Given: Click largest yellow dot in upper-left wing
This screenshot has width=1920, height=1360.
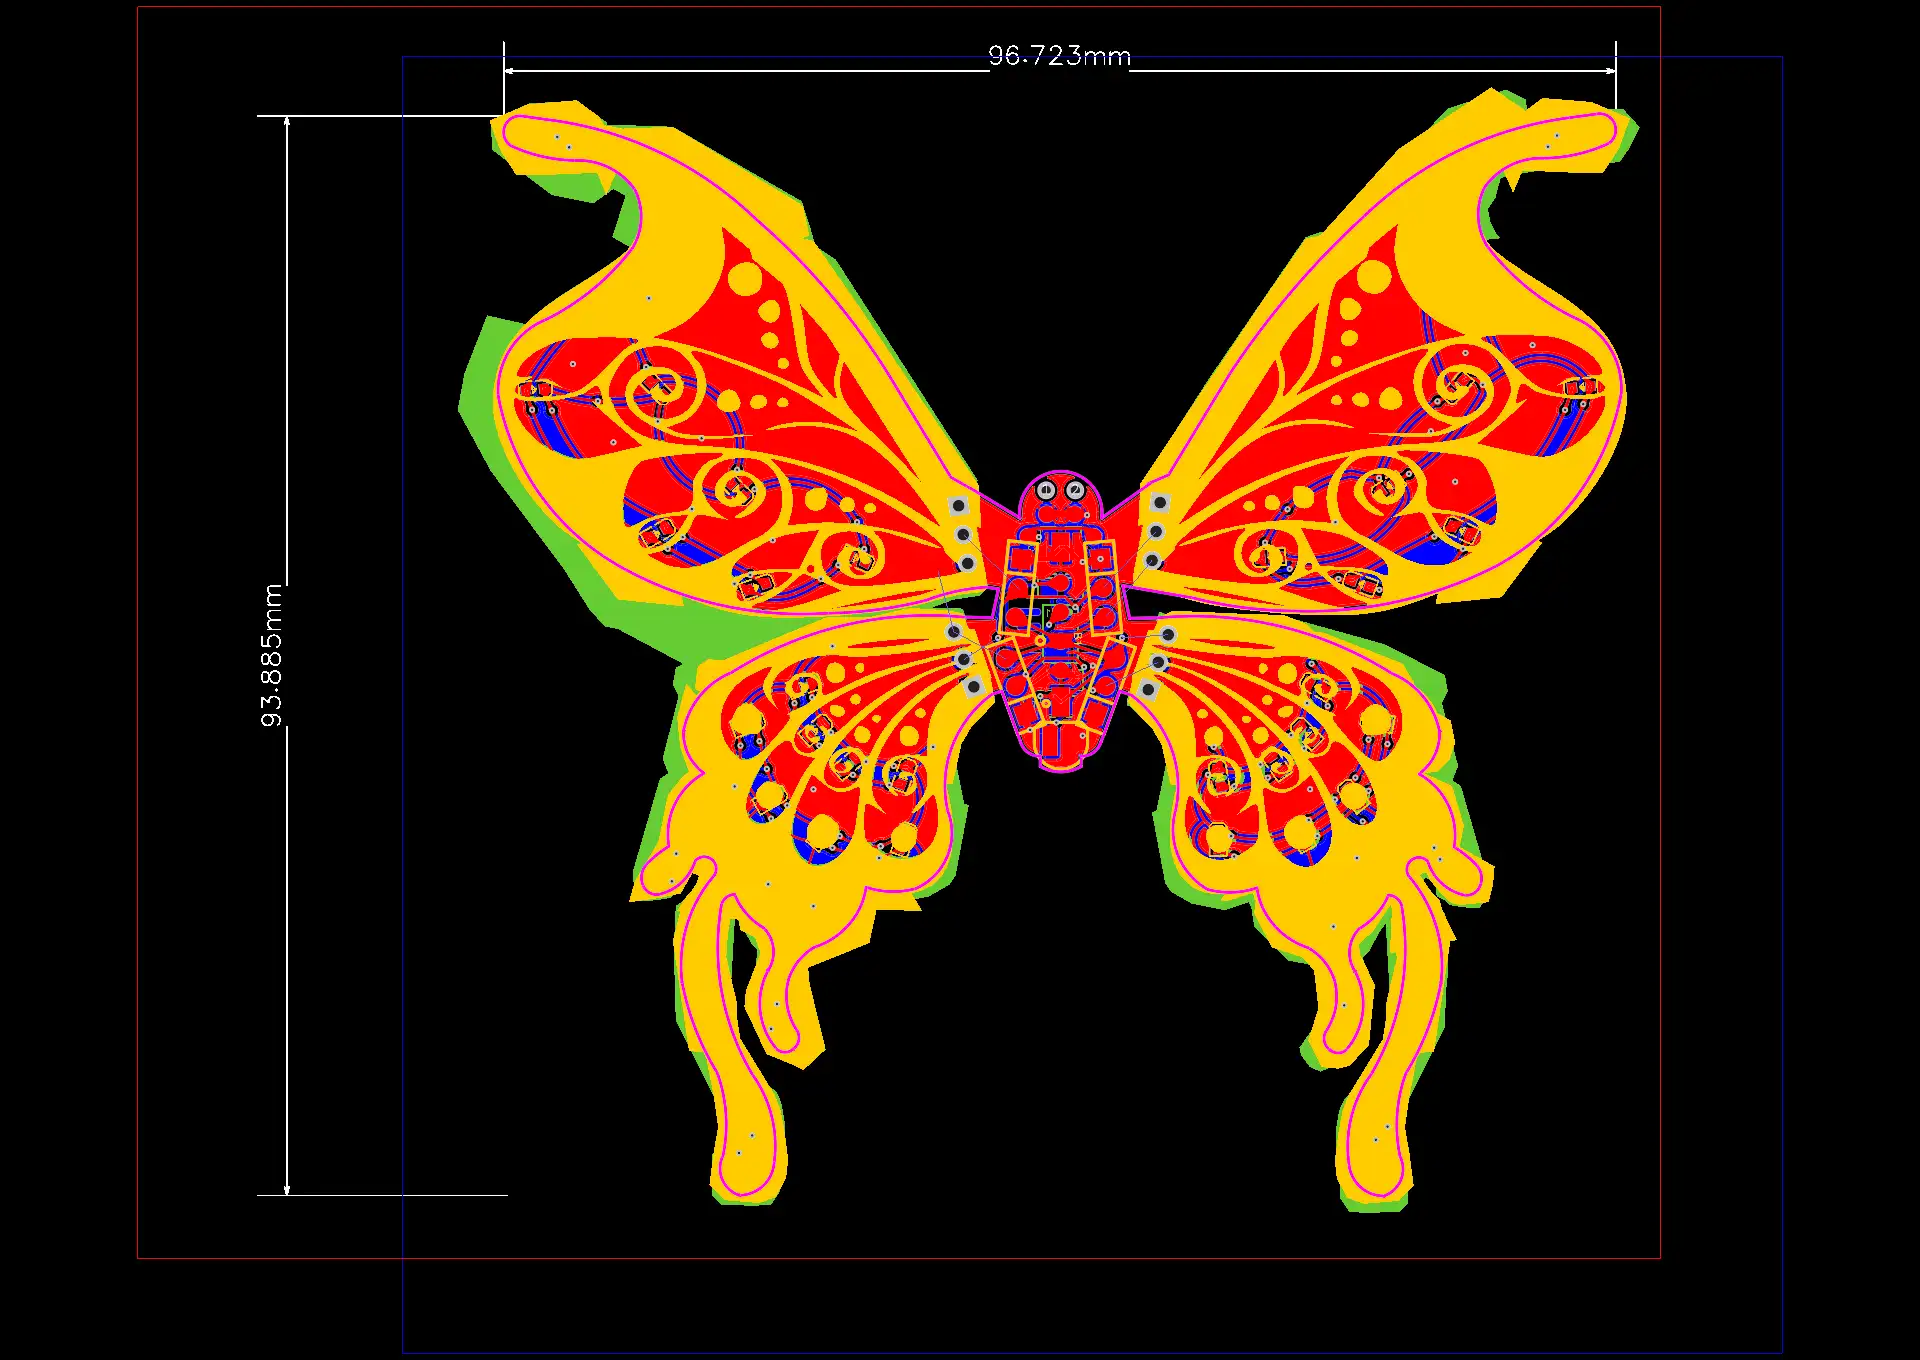Looking at the screenshot, I should [x=745, y=279].
